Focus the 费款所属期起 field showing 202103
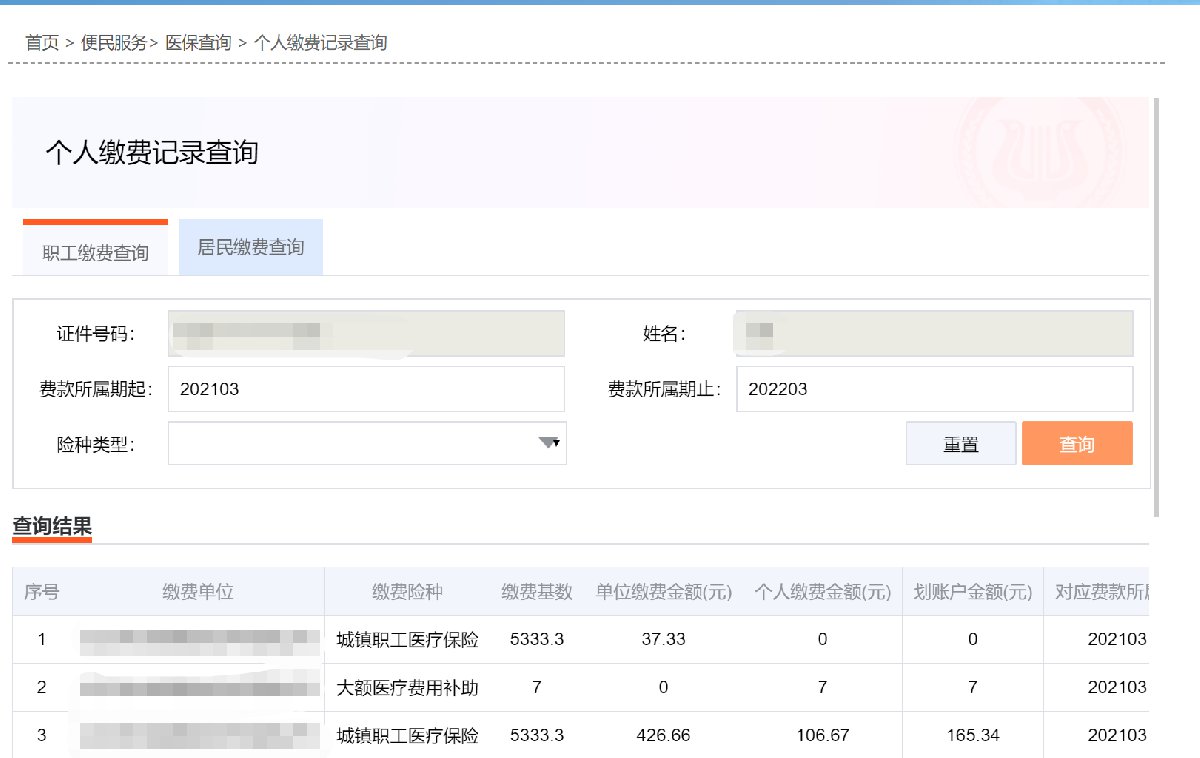The height and width of the screenshot is (758, 1200). pos(366,389)
